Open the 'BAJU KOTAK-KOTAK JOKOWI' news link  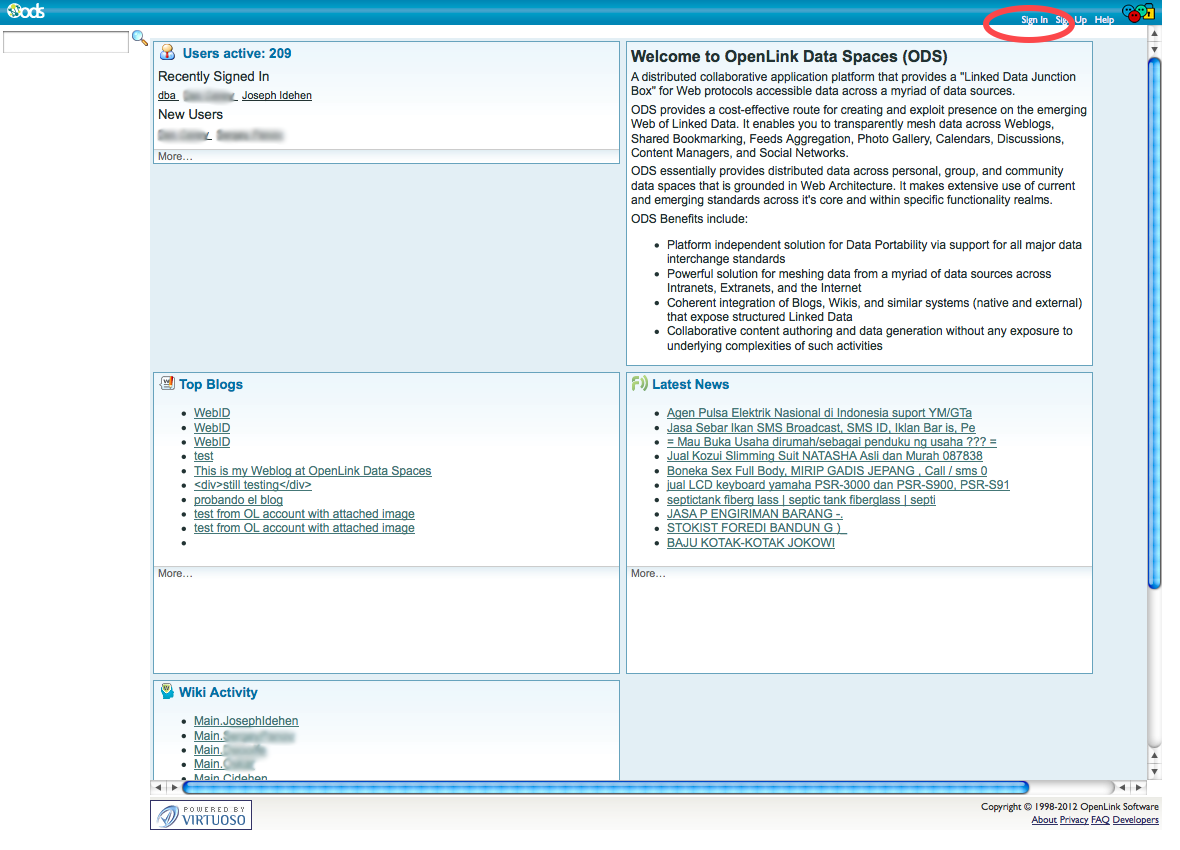750,543
